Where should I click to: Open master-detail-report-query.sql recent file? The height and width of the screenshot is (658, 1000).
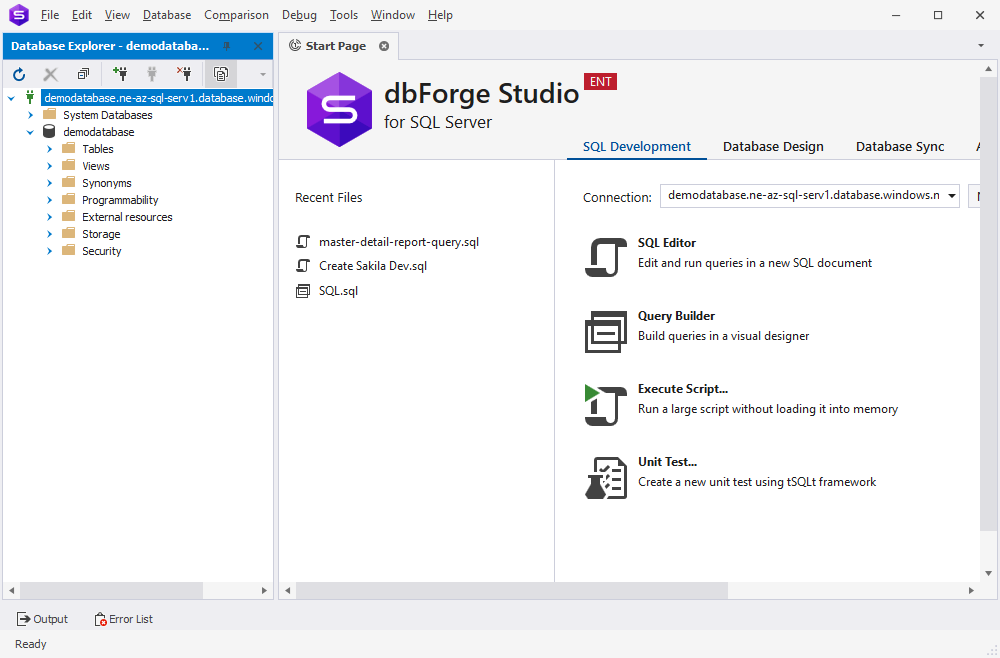click(x=399, y=242)
